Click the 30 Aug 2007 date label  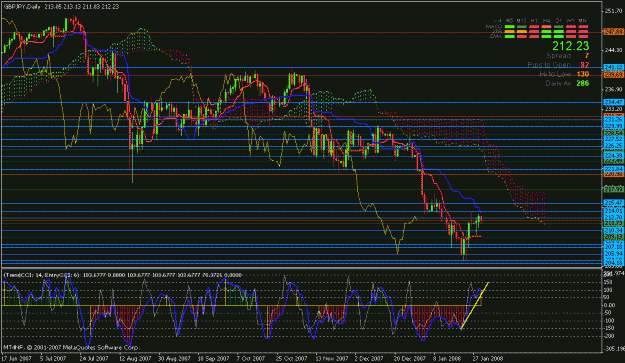click(x=174, y=358)
